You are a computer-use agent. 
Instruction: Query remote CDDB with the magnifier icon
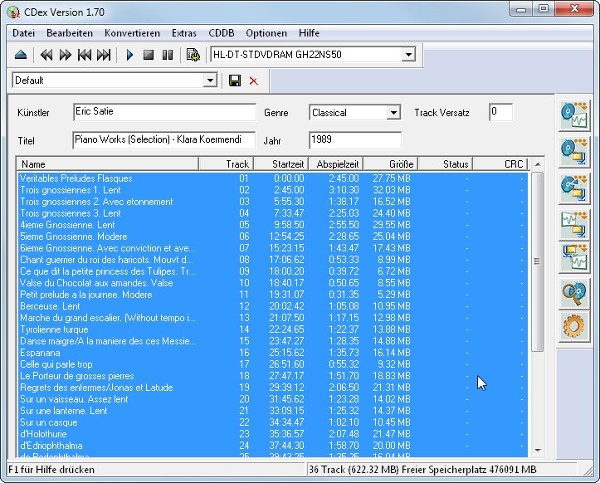(573, 292)
